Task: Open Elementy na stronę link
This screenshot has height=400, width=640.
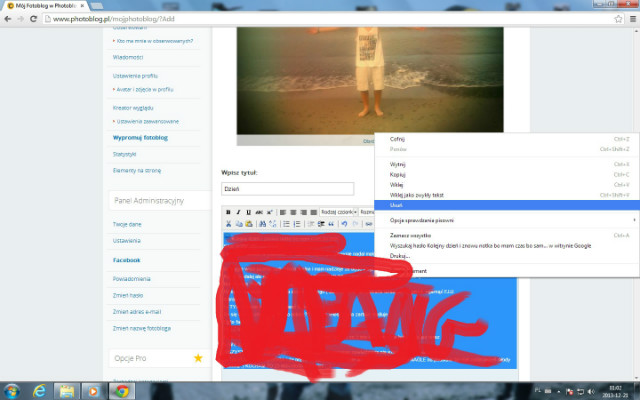Action: 137,171
